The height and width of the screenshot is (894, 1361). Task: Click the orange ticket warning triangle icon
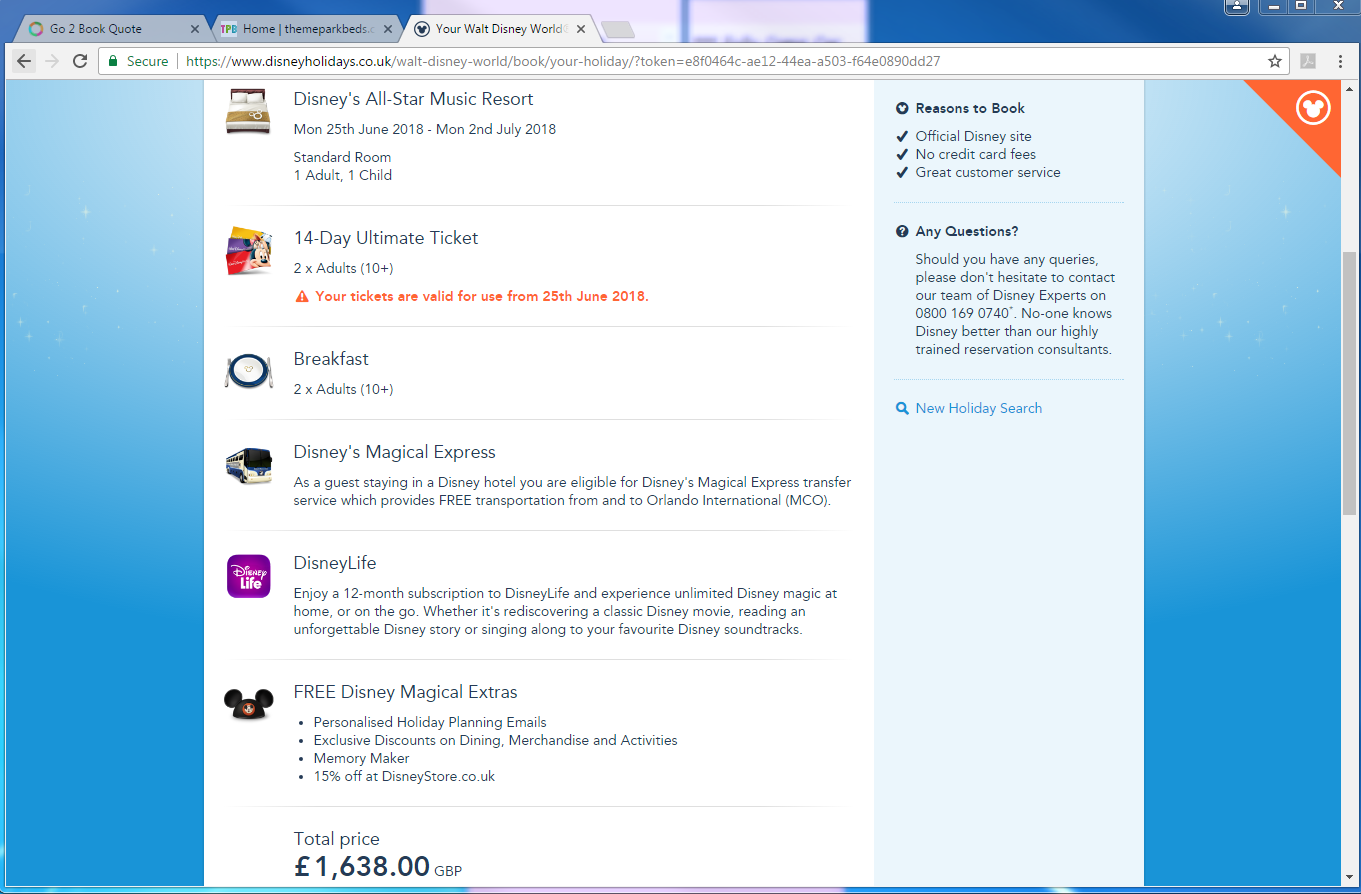tap(302, 297)
